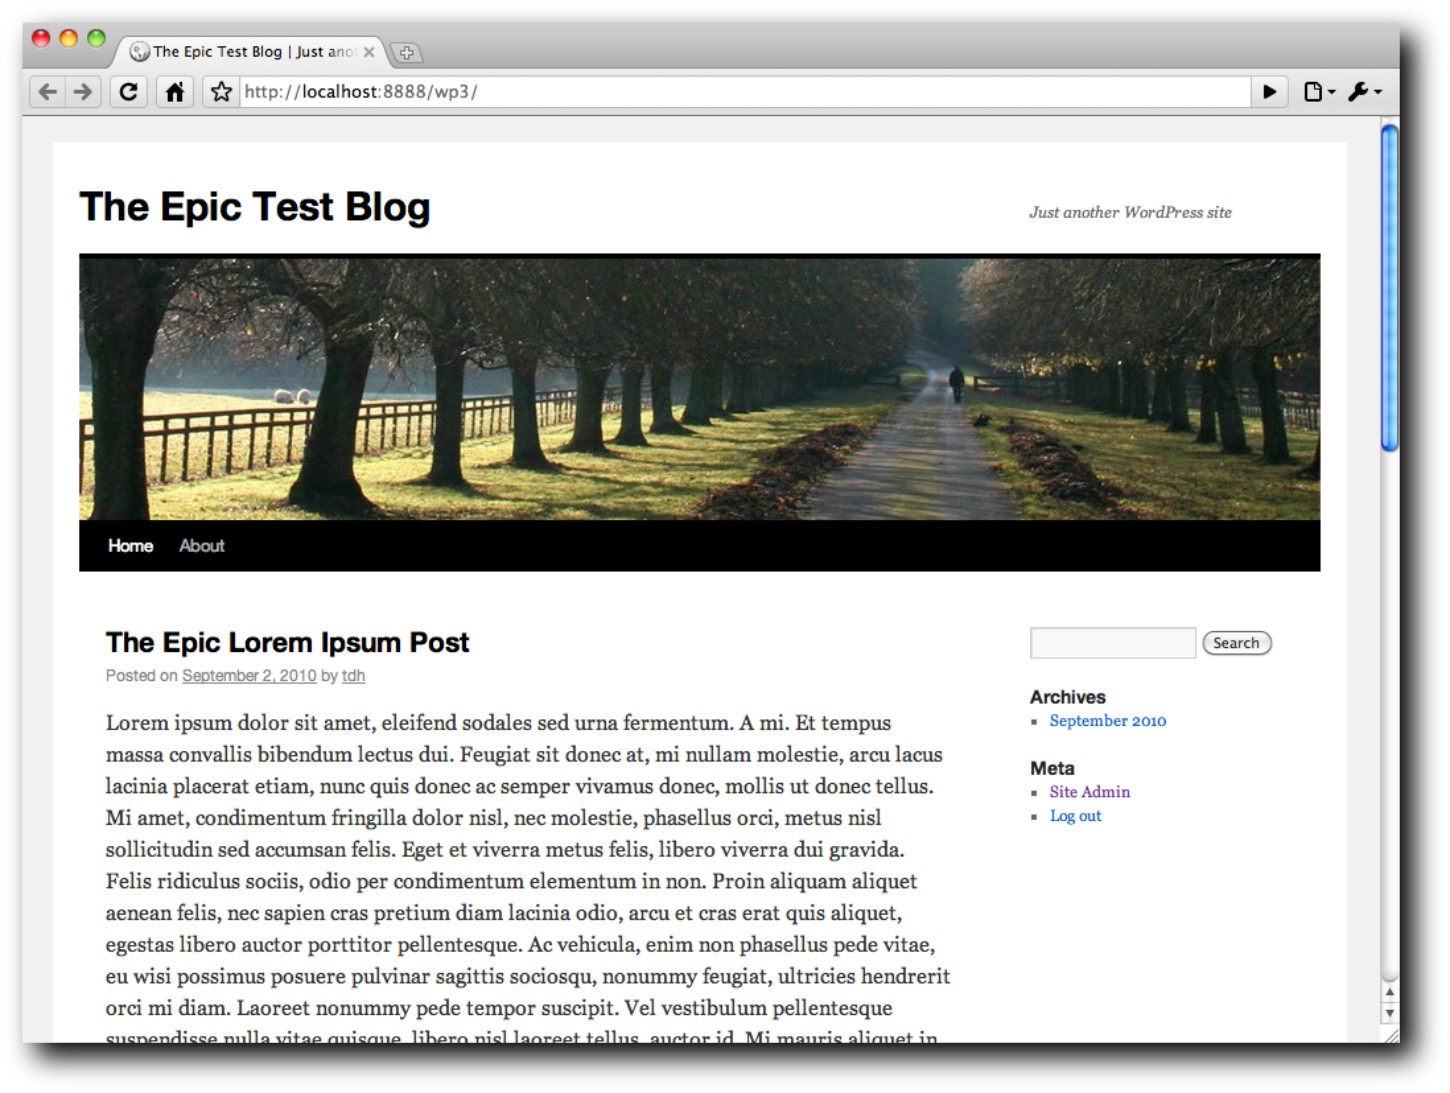
Task: Open author tdh's link
Action: pyautogui.click(x=353, y=676)
